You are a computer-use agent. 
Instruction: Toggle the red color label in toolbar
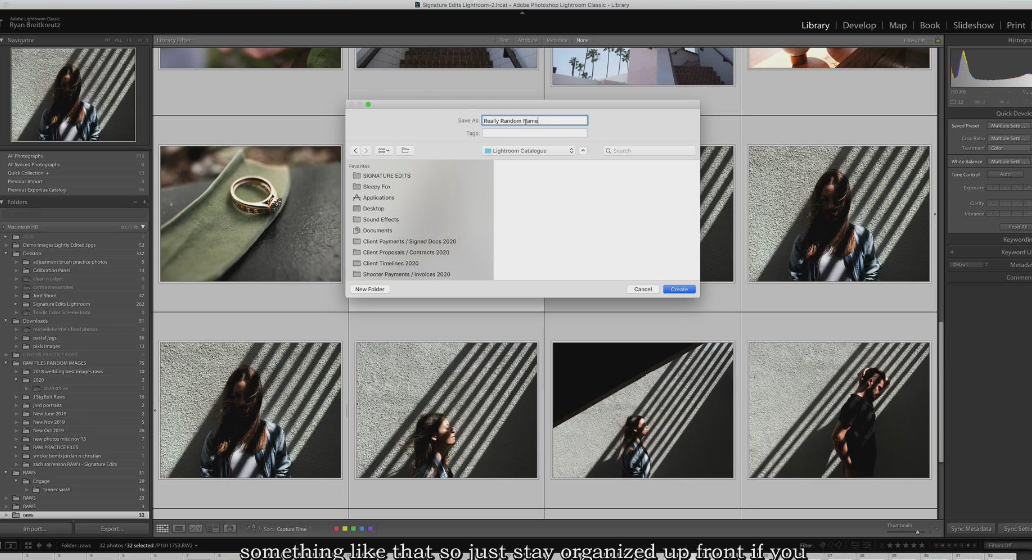coord(337,528)
